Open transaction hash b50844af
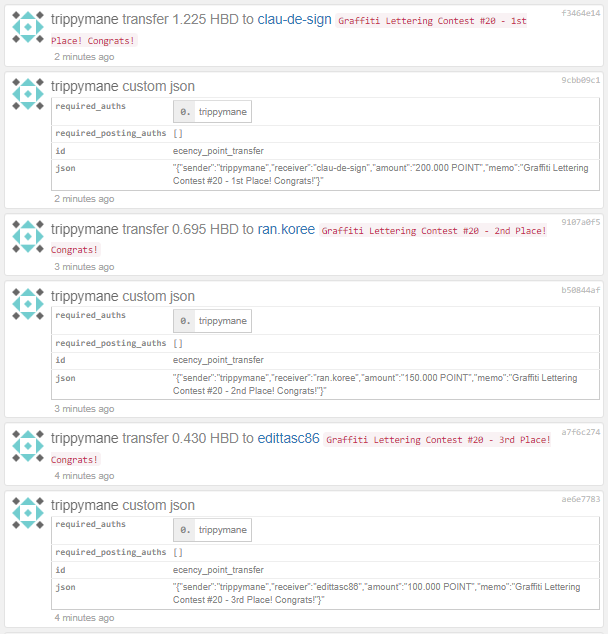The width and height of the screenshot is (608, 634). [581, 290]
